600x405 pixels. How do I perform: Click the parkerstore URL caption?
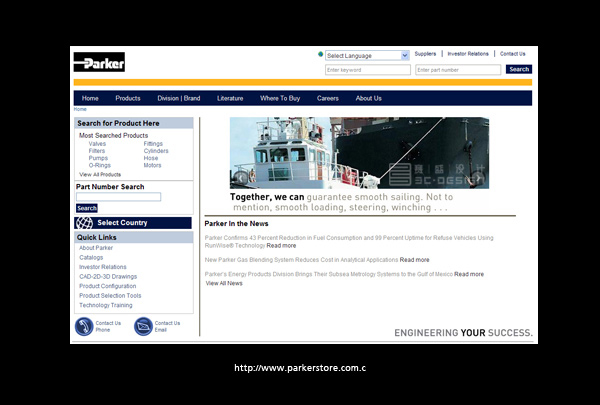coord(300,368)
